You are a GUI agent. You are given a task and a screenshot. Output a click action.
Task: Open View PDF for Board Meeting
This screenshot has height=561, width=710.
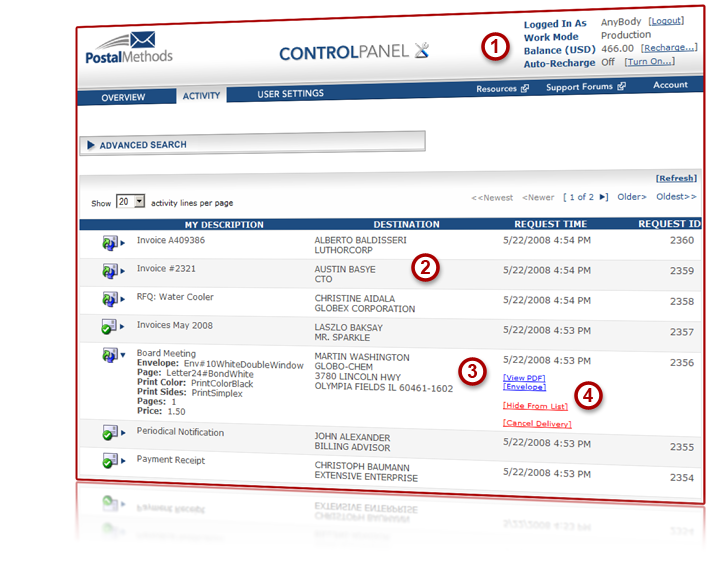tap(524, 378)
